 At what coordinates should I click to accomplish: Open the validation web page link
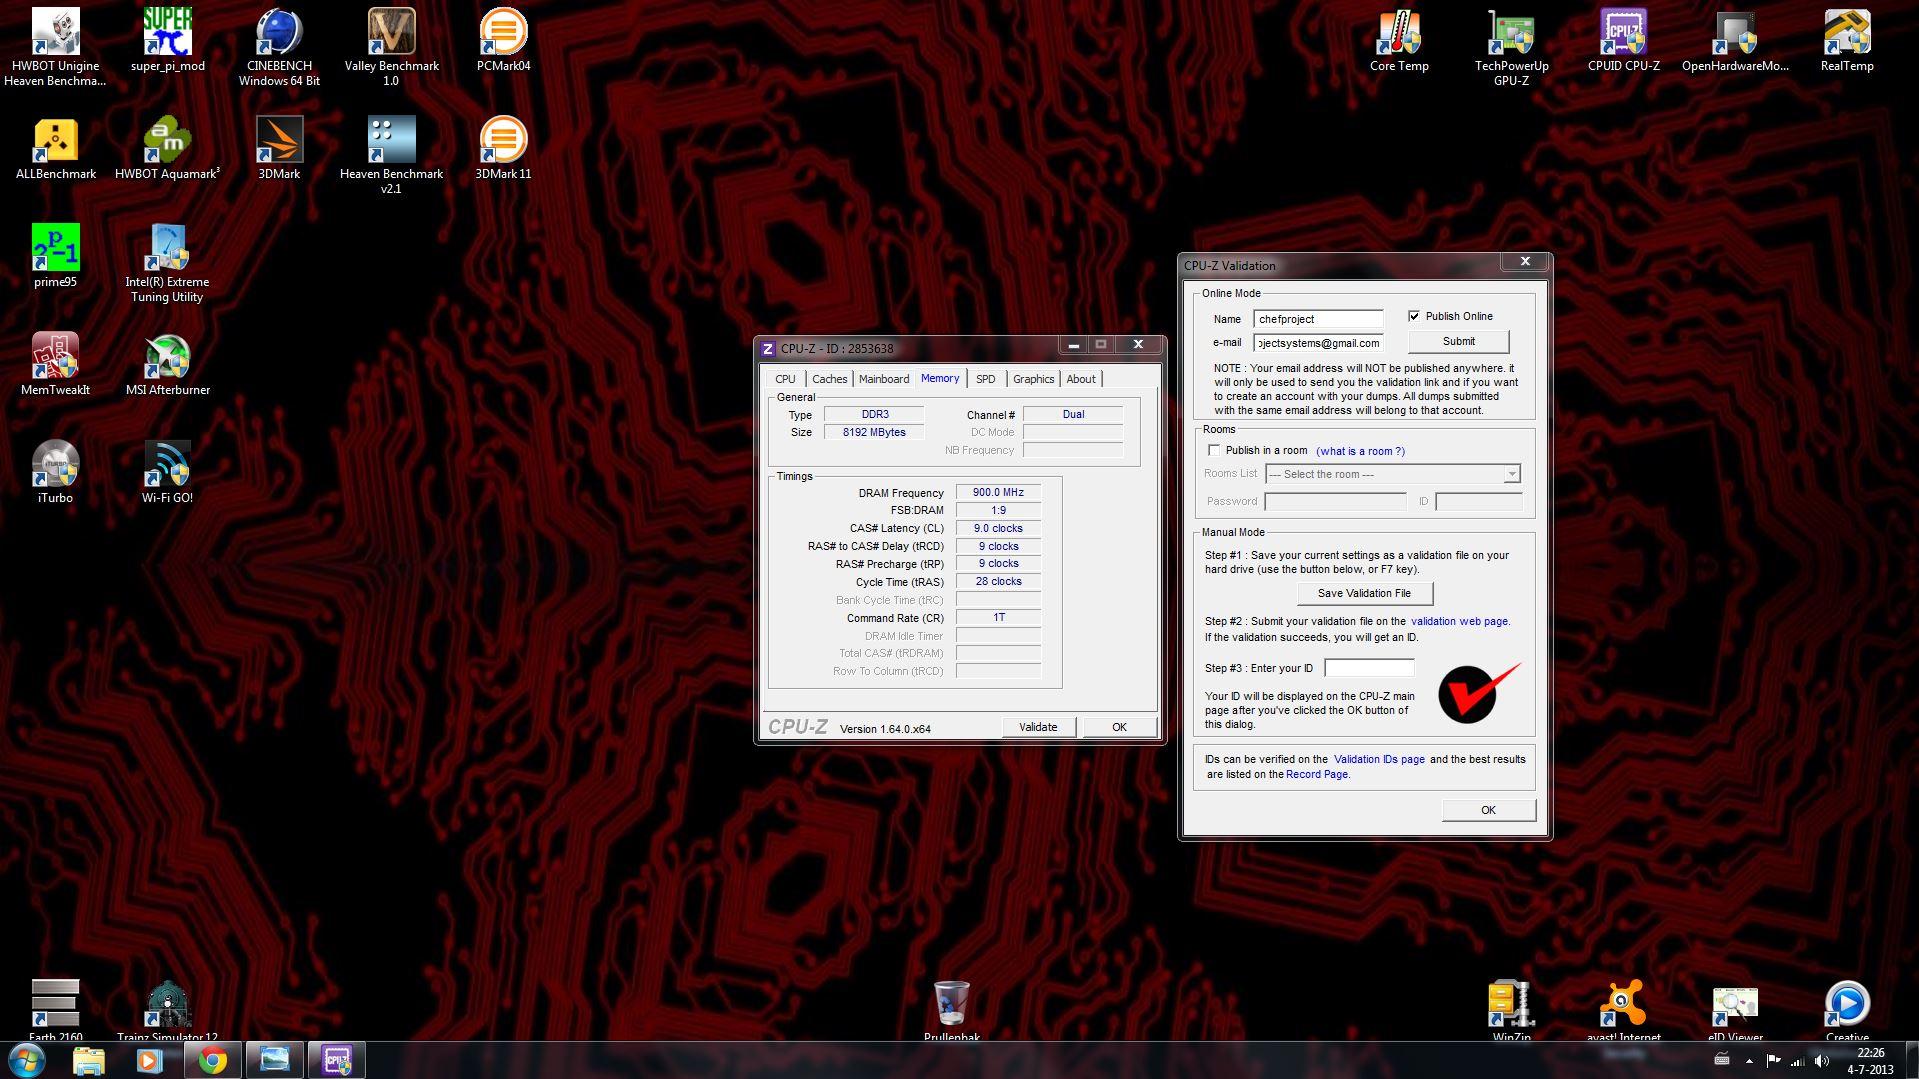click(1459, 621)
